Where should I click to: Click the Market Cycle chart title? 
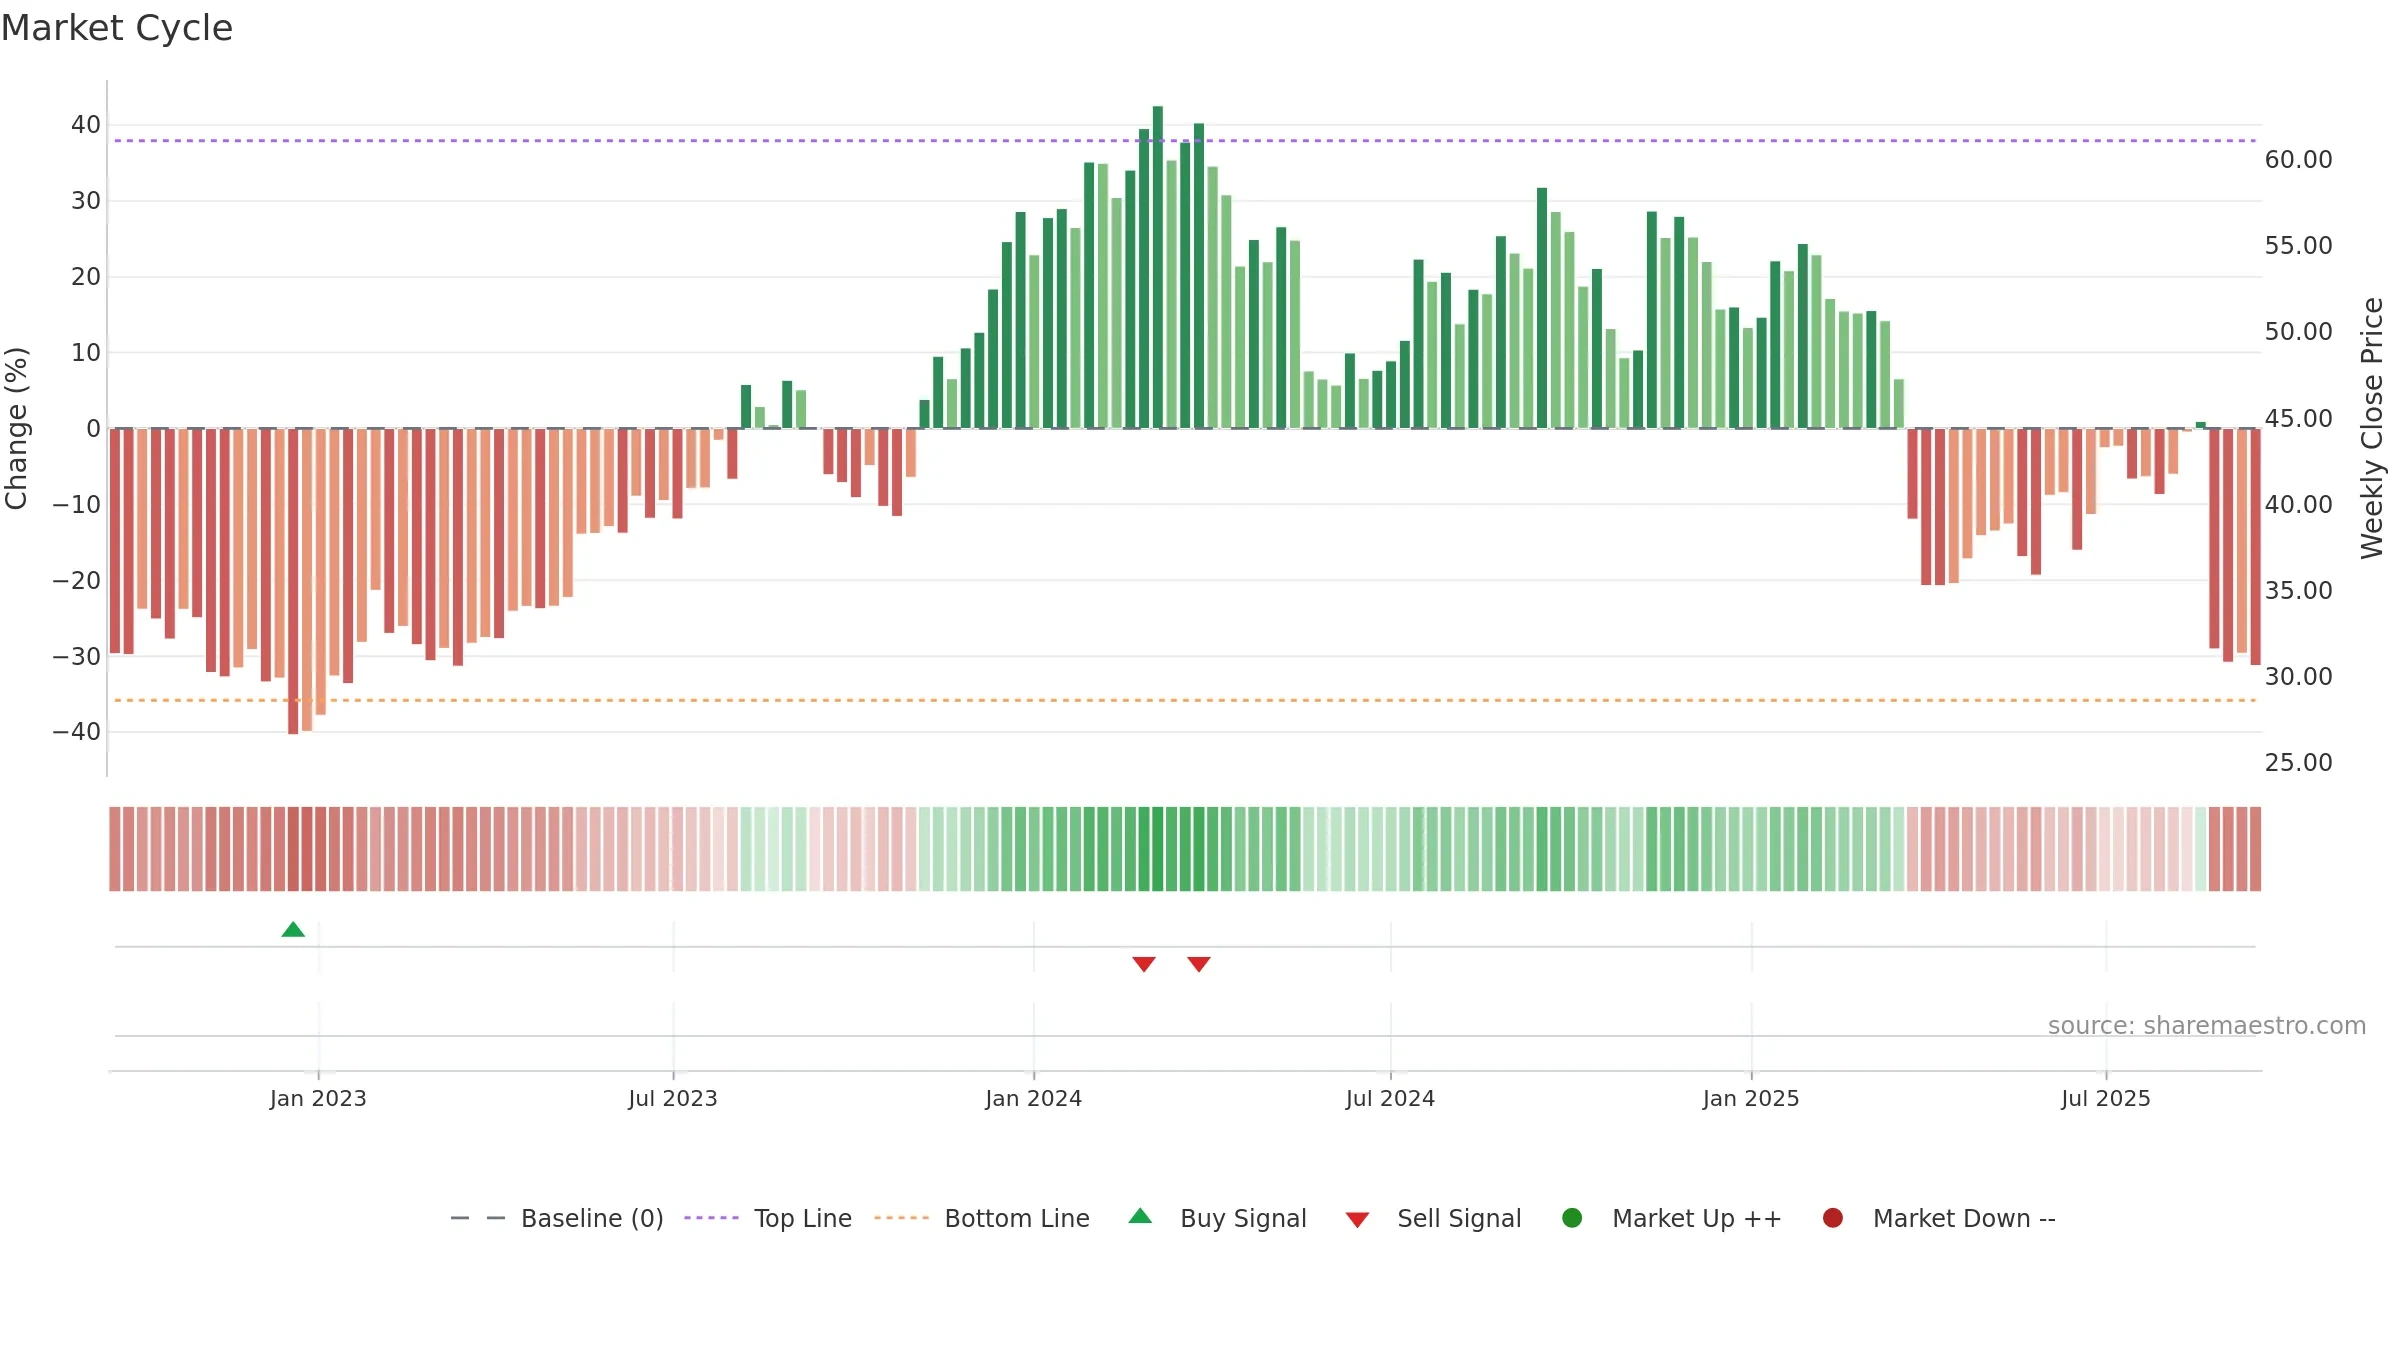pos(117,28)
